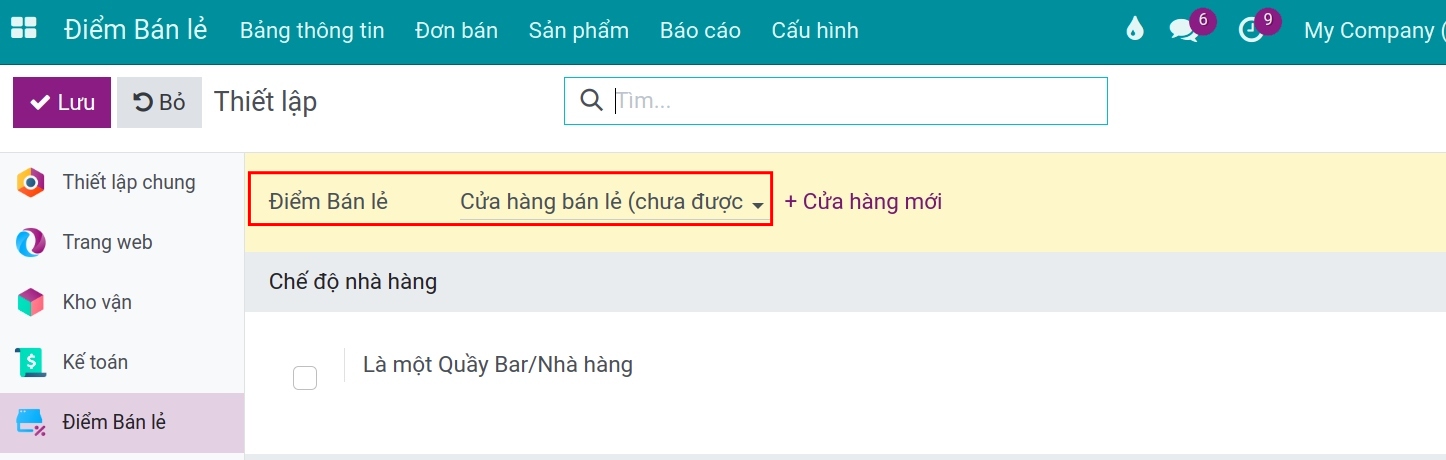Click the Kho vận cube icon
This screenshot has width=1446, height=460.
coord(31,302)
